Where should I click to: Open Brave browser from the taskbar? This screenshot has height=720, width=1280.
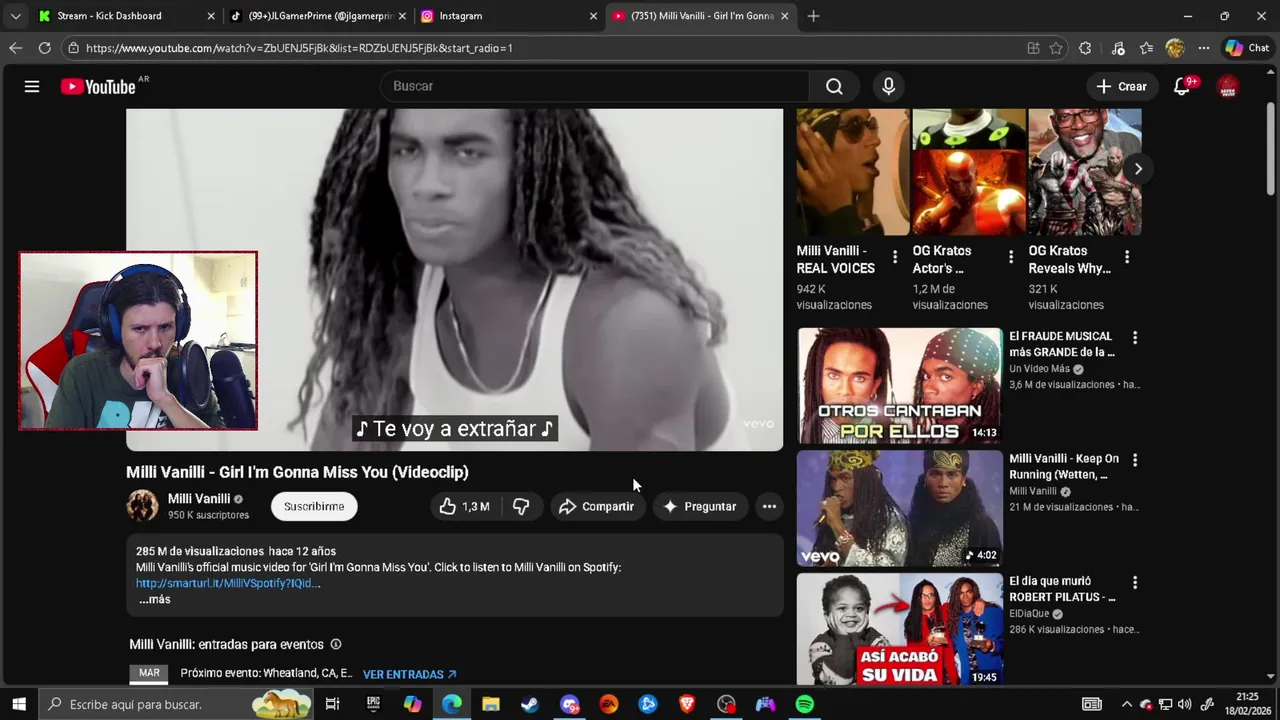[687, 704]
